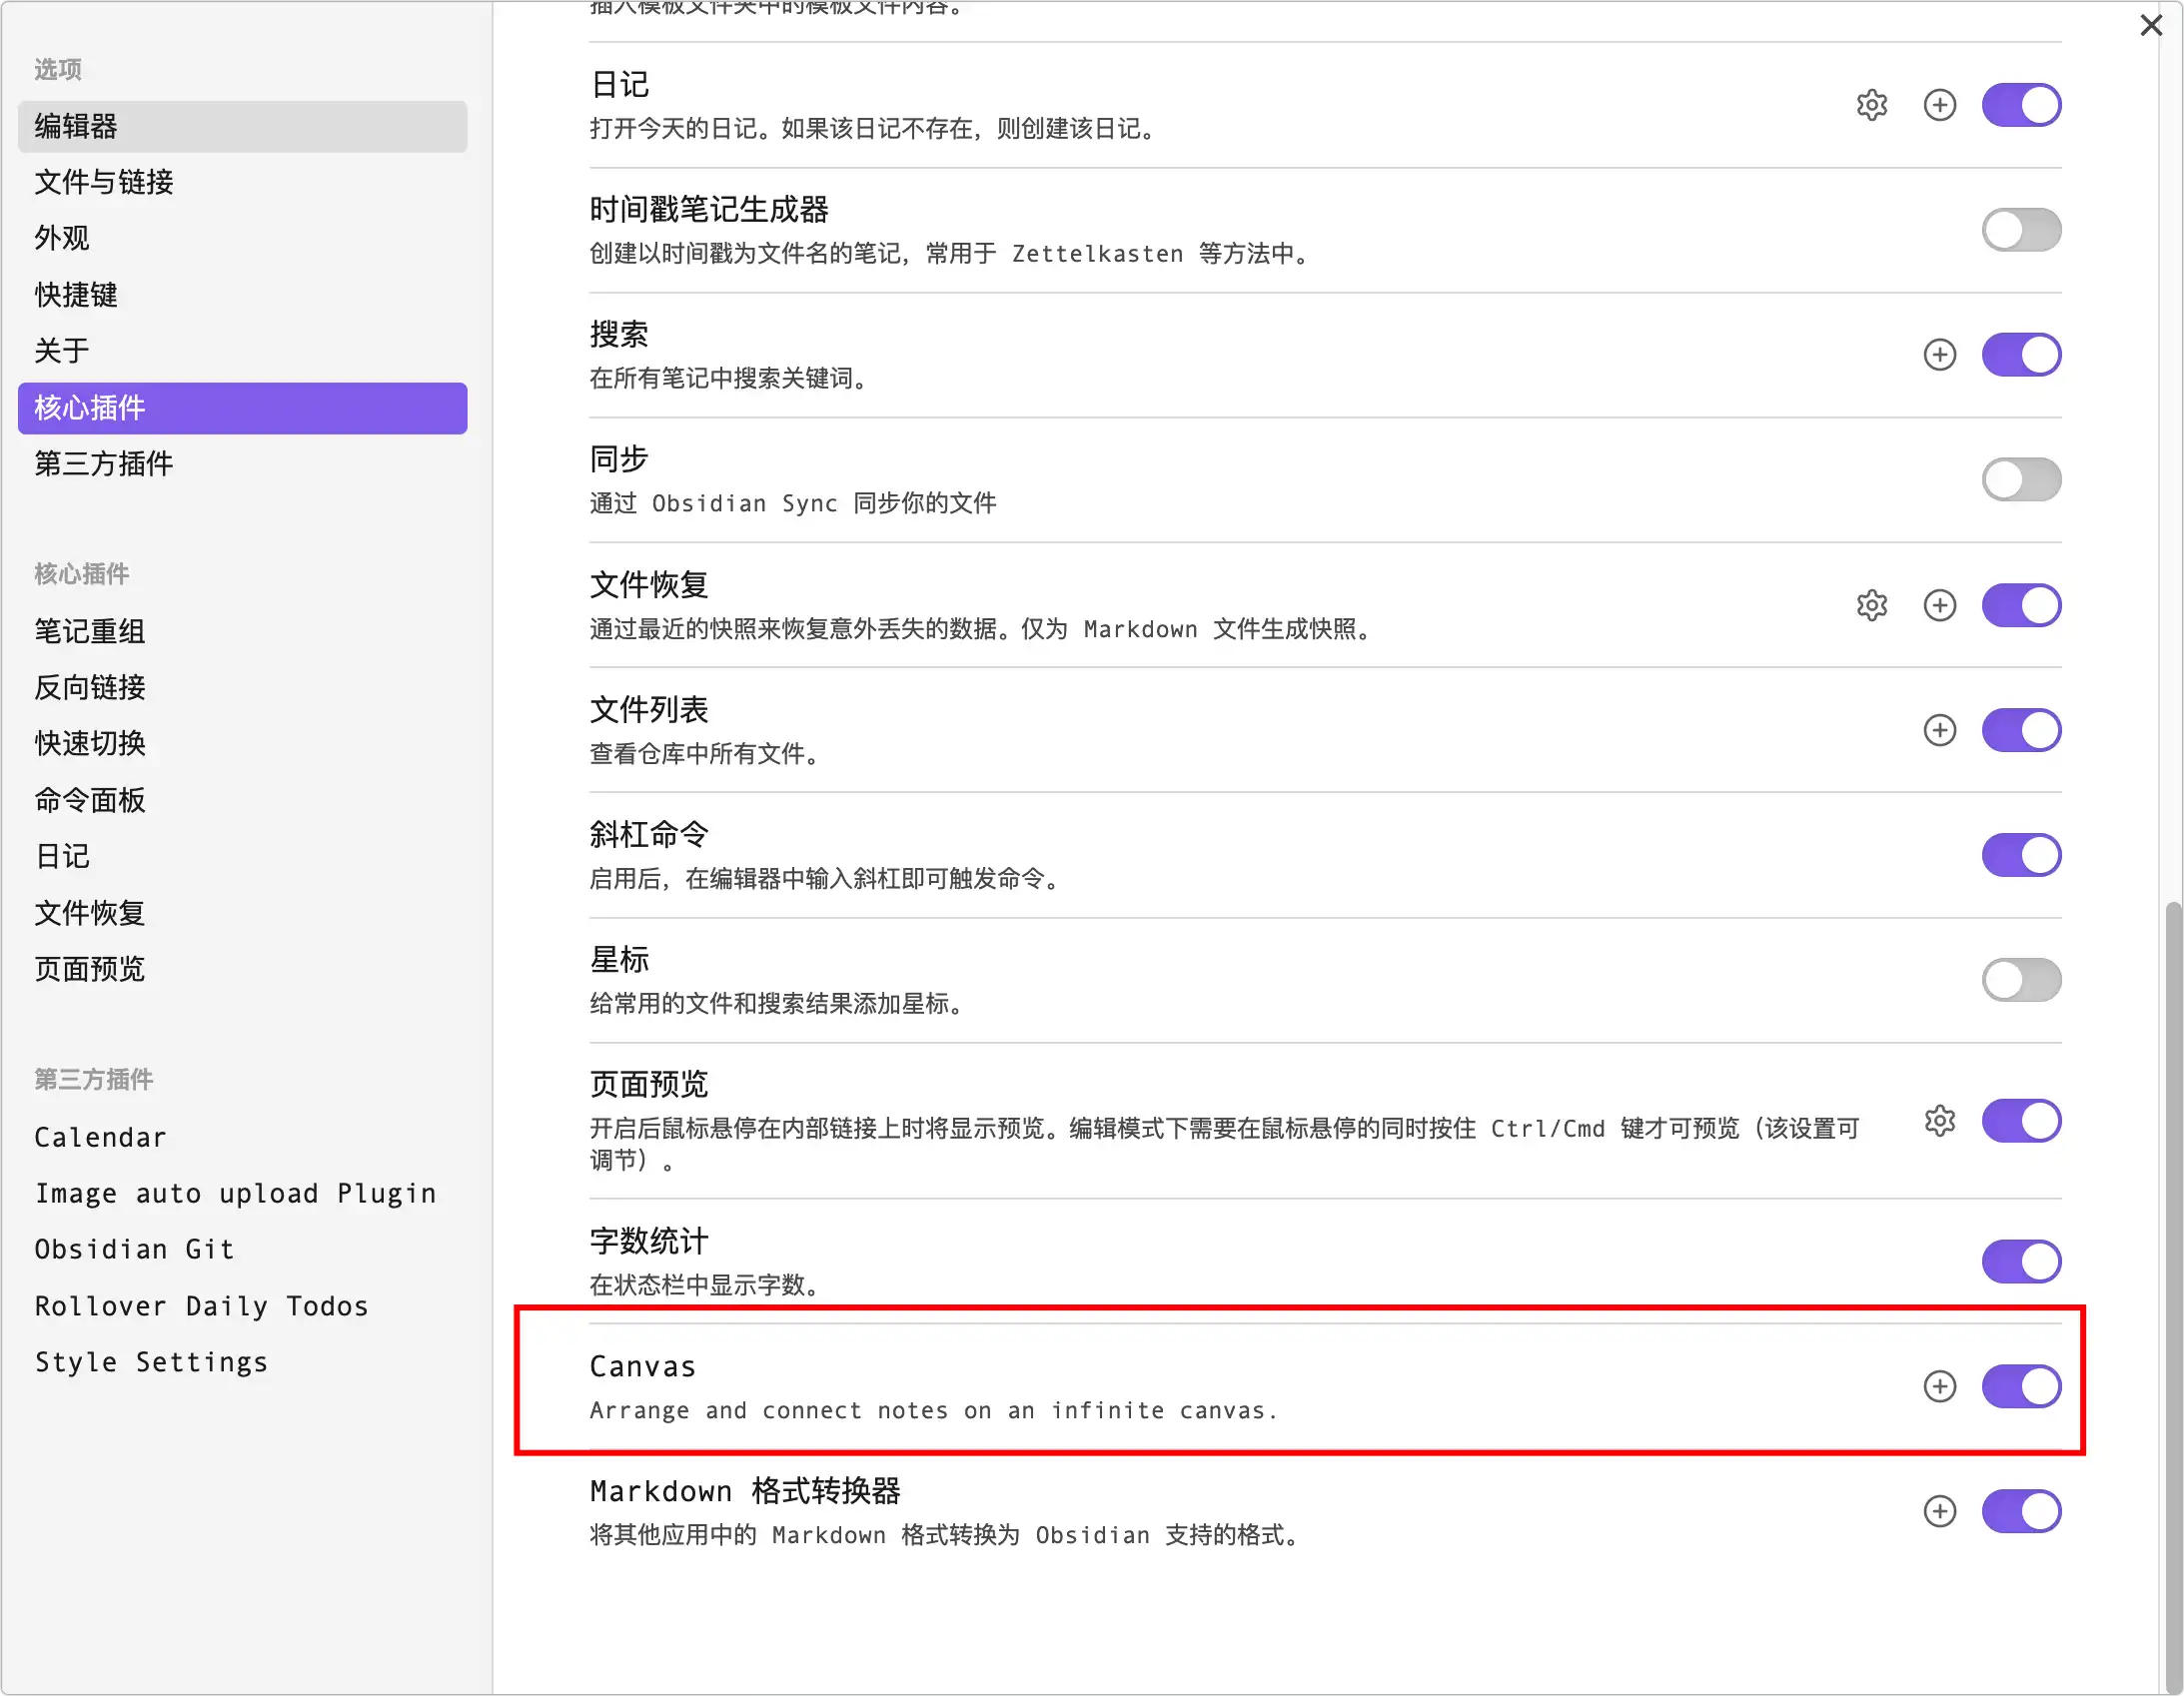Enable the 时间戳笔记生成器 toggle
The height and width of the screenshot is (1696, 2184).
coord(2020,230)
